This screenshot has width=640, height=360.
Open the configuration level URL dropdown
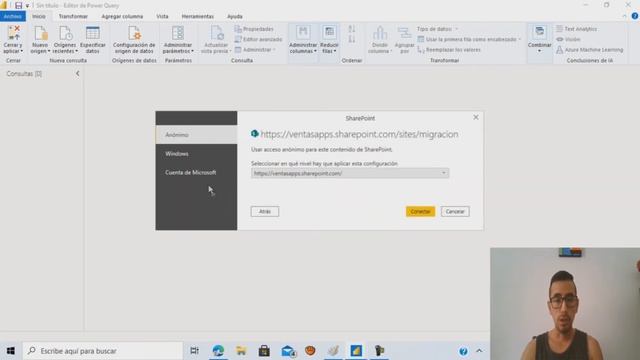pyautogui.click(x=350, y=173)
